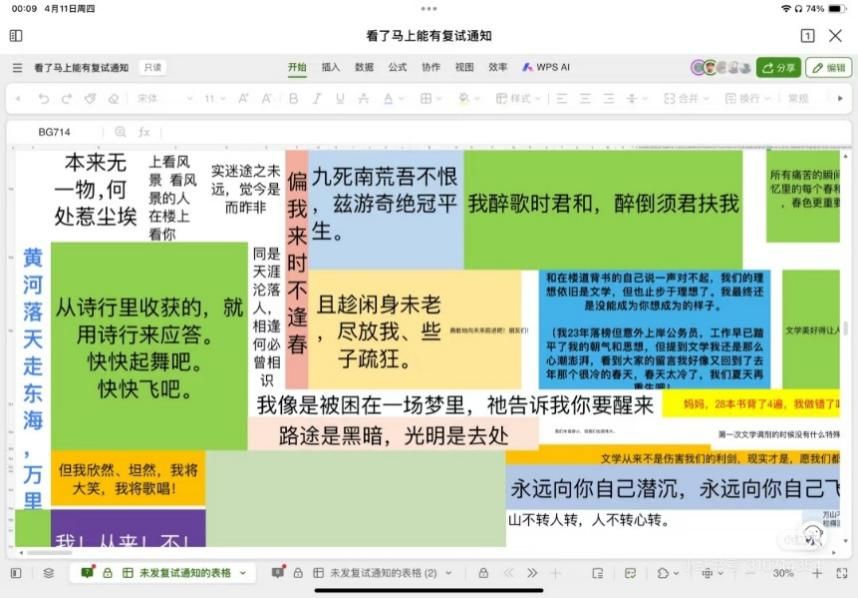Click the format painter icon
Image resolution: width=858 pixels, height=598 pixels.
click(x=90, y=99)
